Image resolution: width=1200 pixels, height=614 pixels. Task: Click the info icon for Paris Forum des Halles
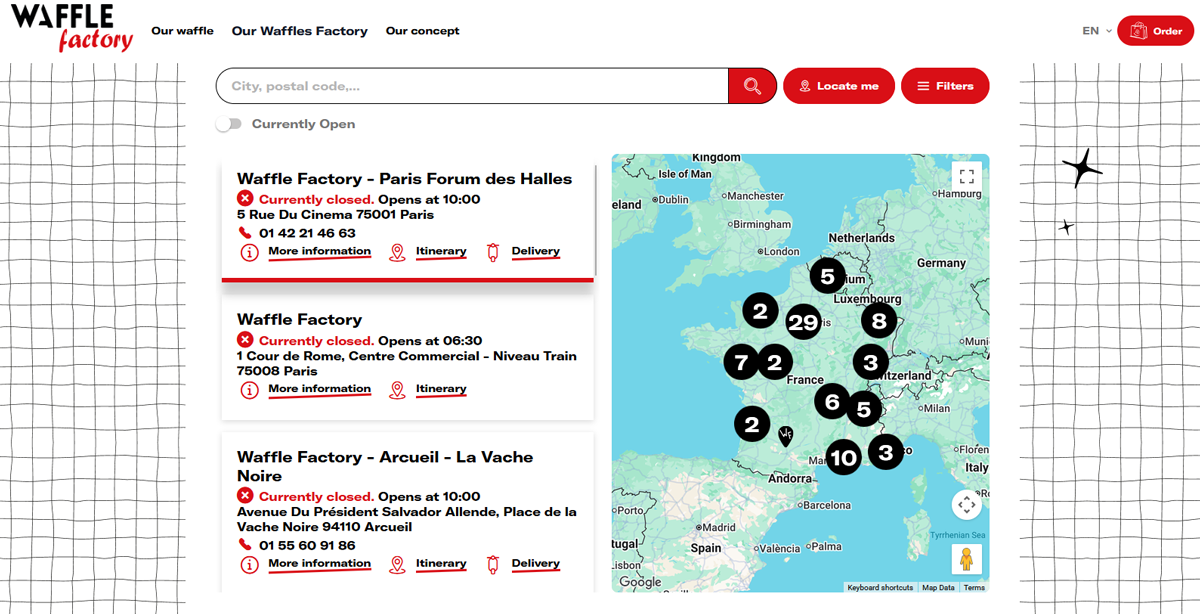[x=249, y=252]
